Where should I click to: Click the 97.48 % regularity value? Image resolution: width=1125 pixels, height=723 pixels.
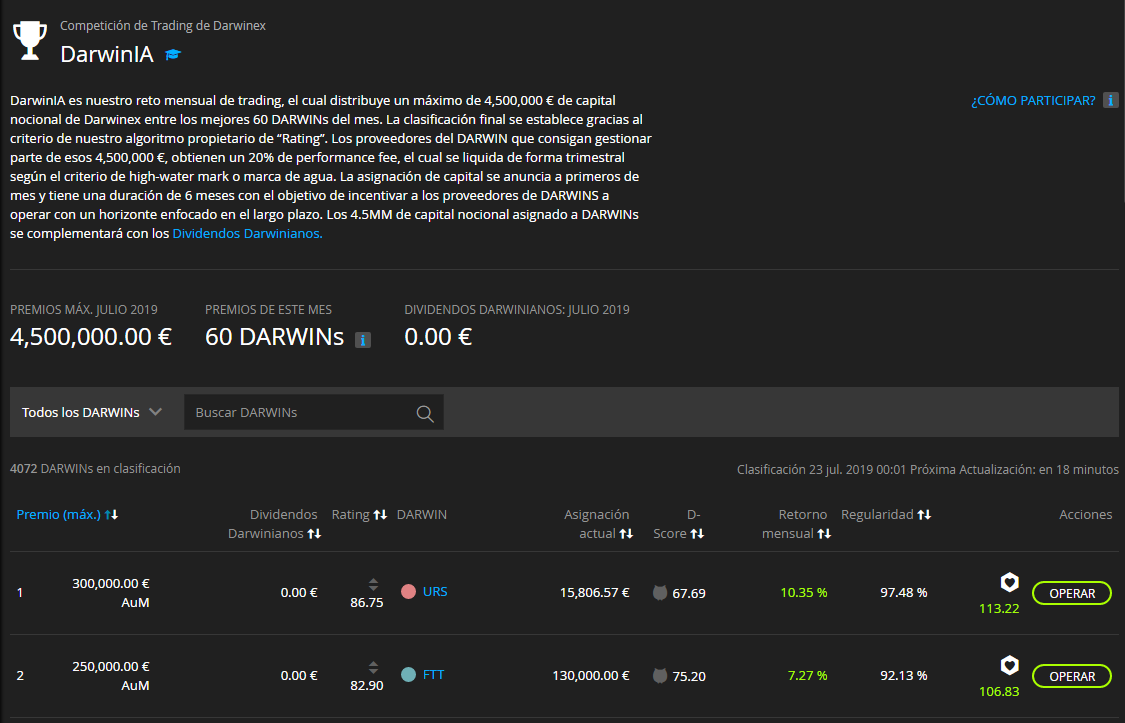click(x=904, y=592)
